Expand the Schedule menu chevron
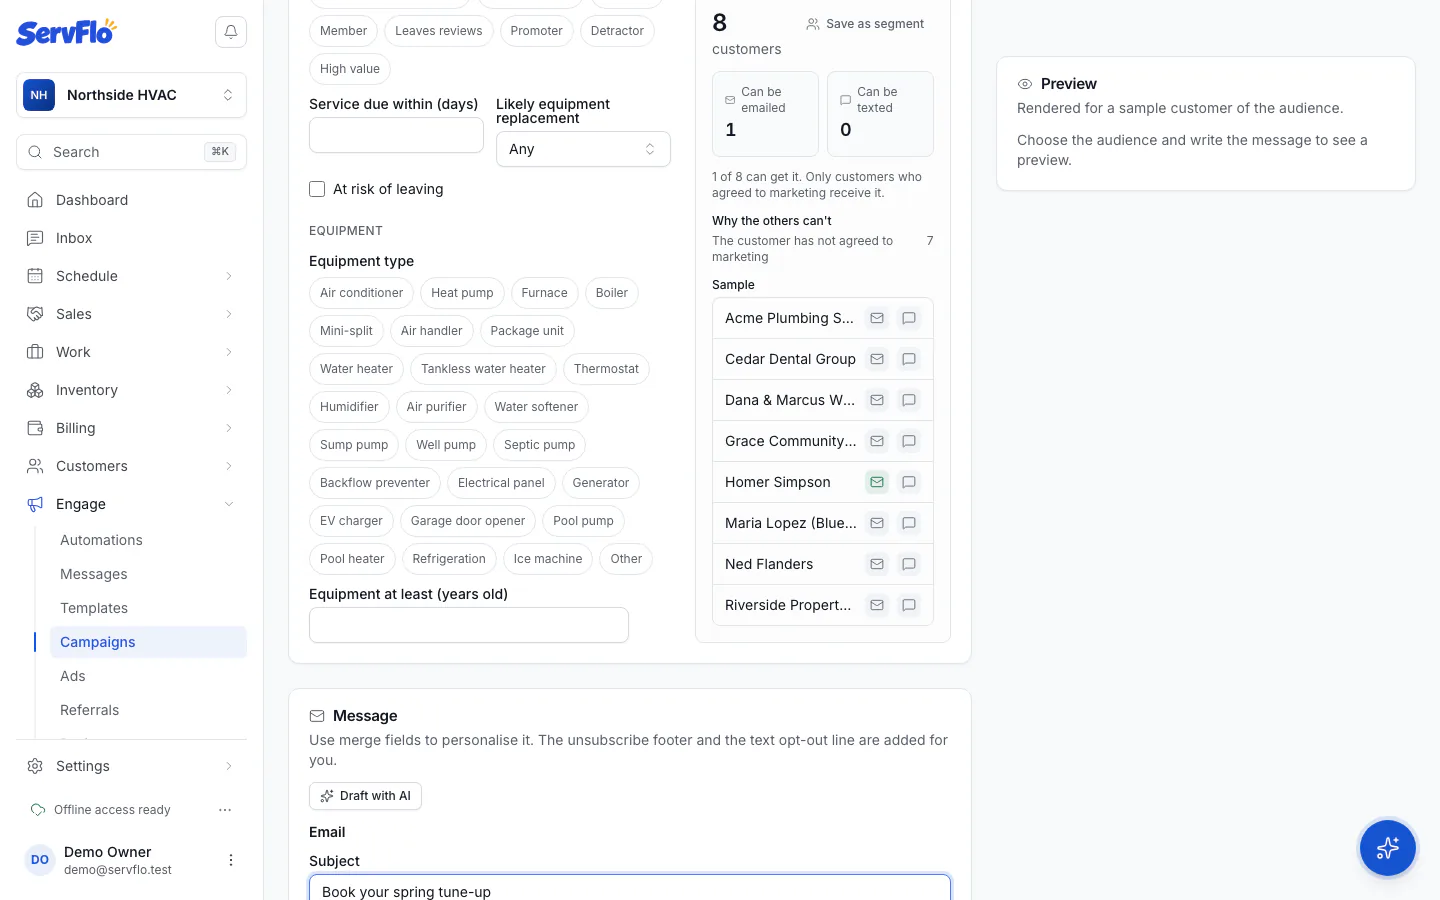 [229, 276]
